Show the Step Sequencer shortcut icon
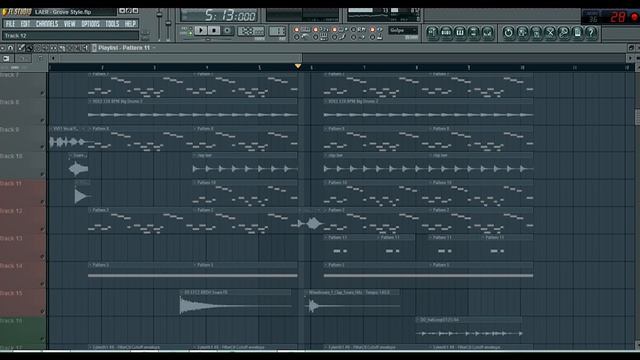 (446, 32)
